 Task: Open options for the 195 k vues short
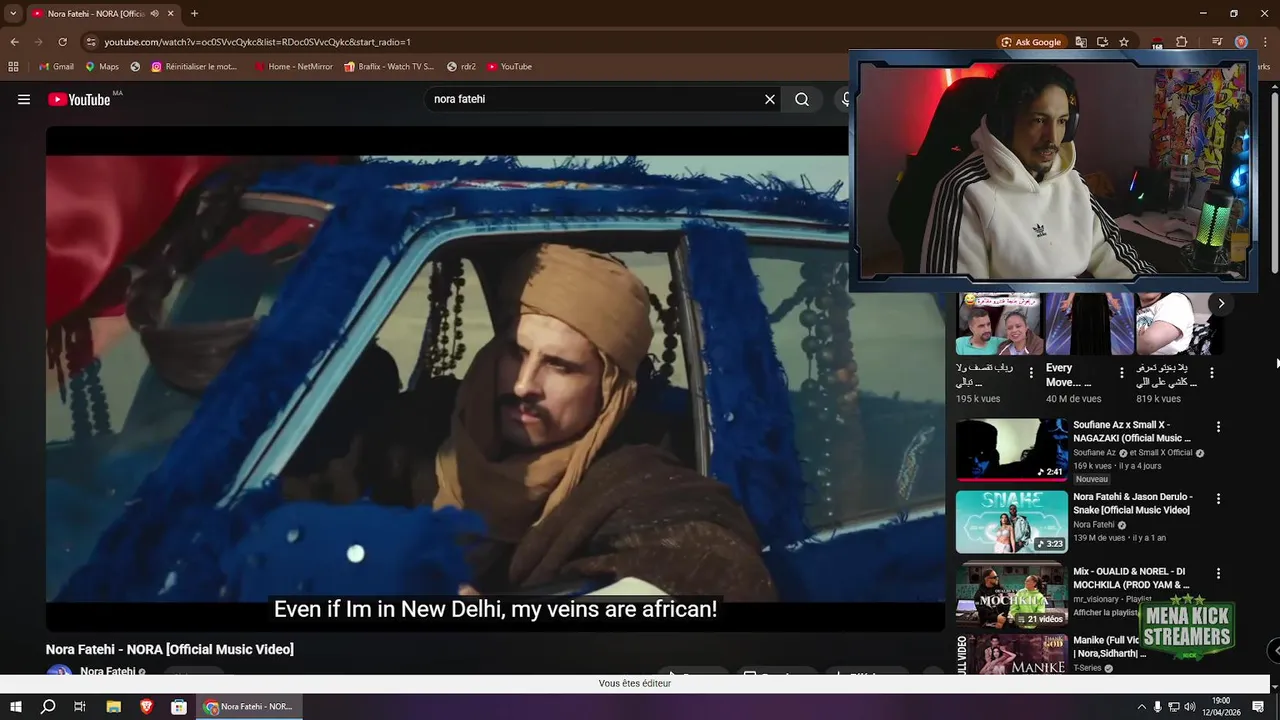click(1031, 373)
